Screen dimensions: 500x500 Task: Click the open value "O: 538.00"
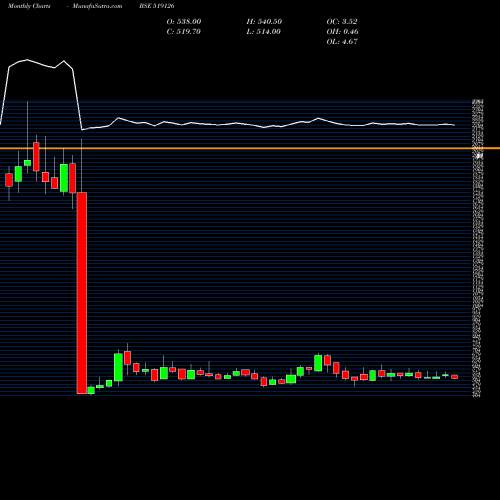[184, 21]
